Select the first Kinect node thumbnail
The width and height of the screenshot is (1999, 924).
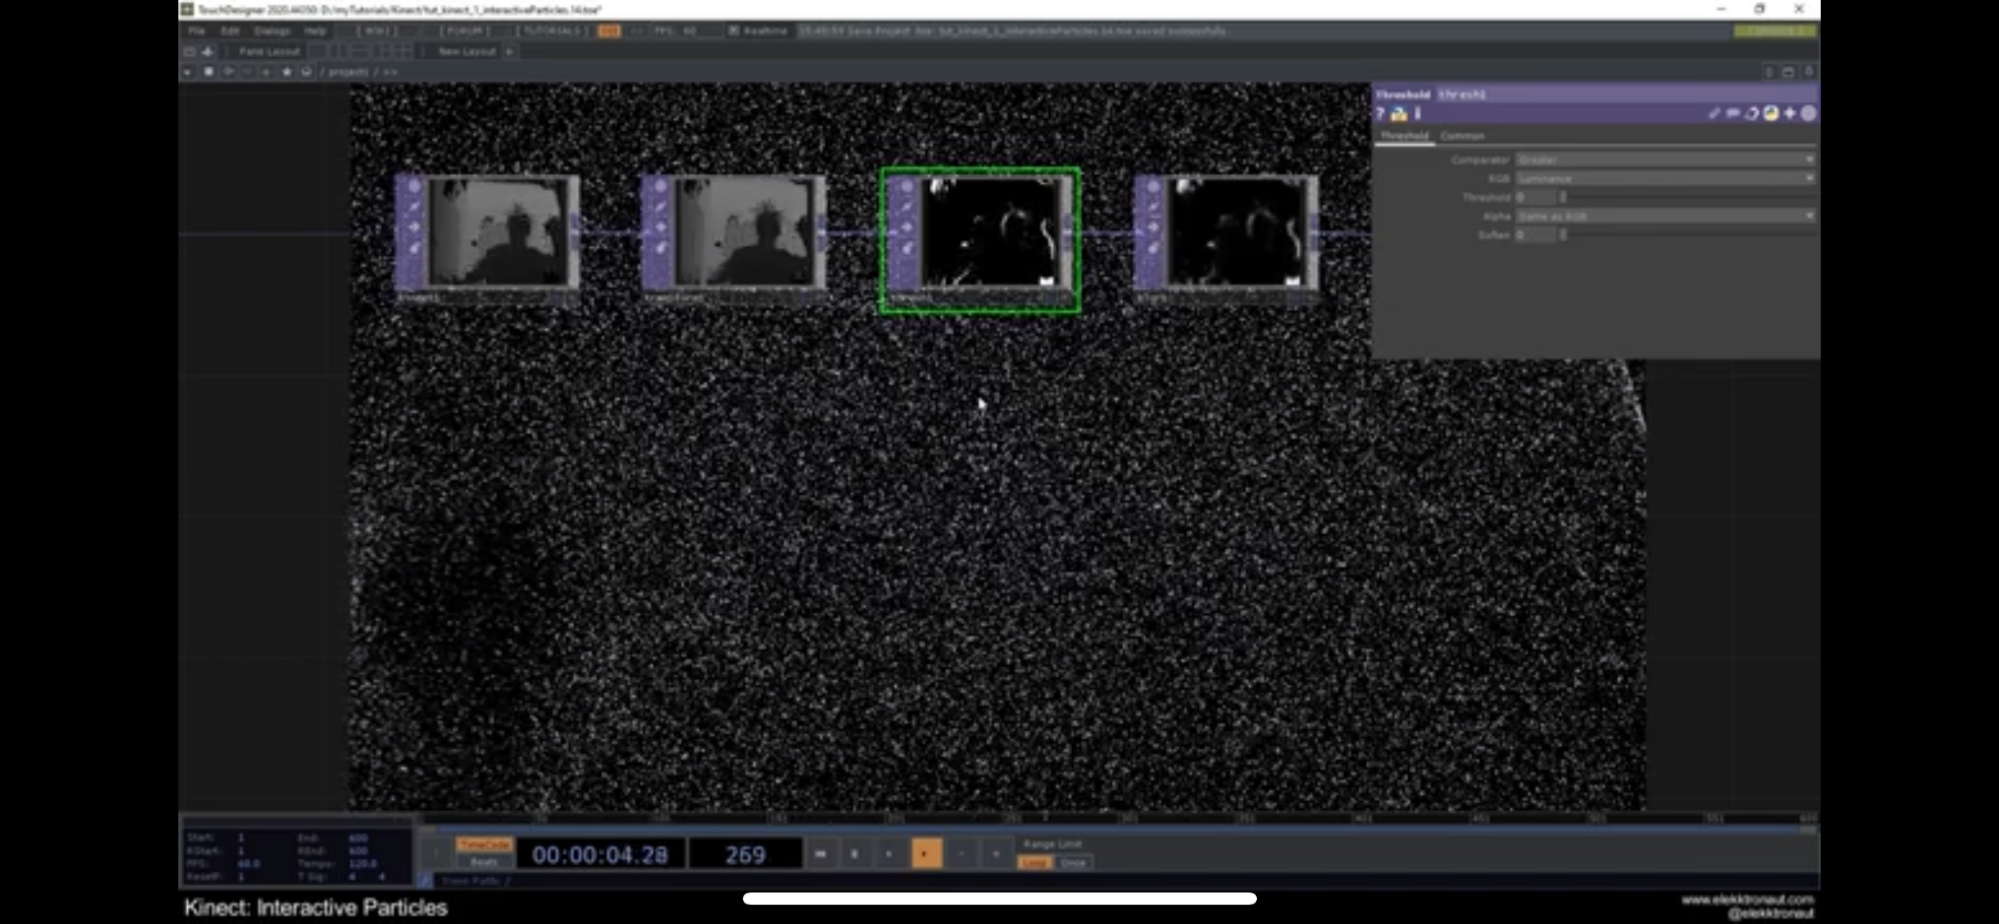497,232
